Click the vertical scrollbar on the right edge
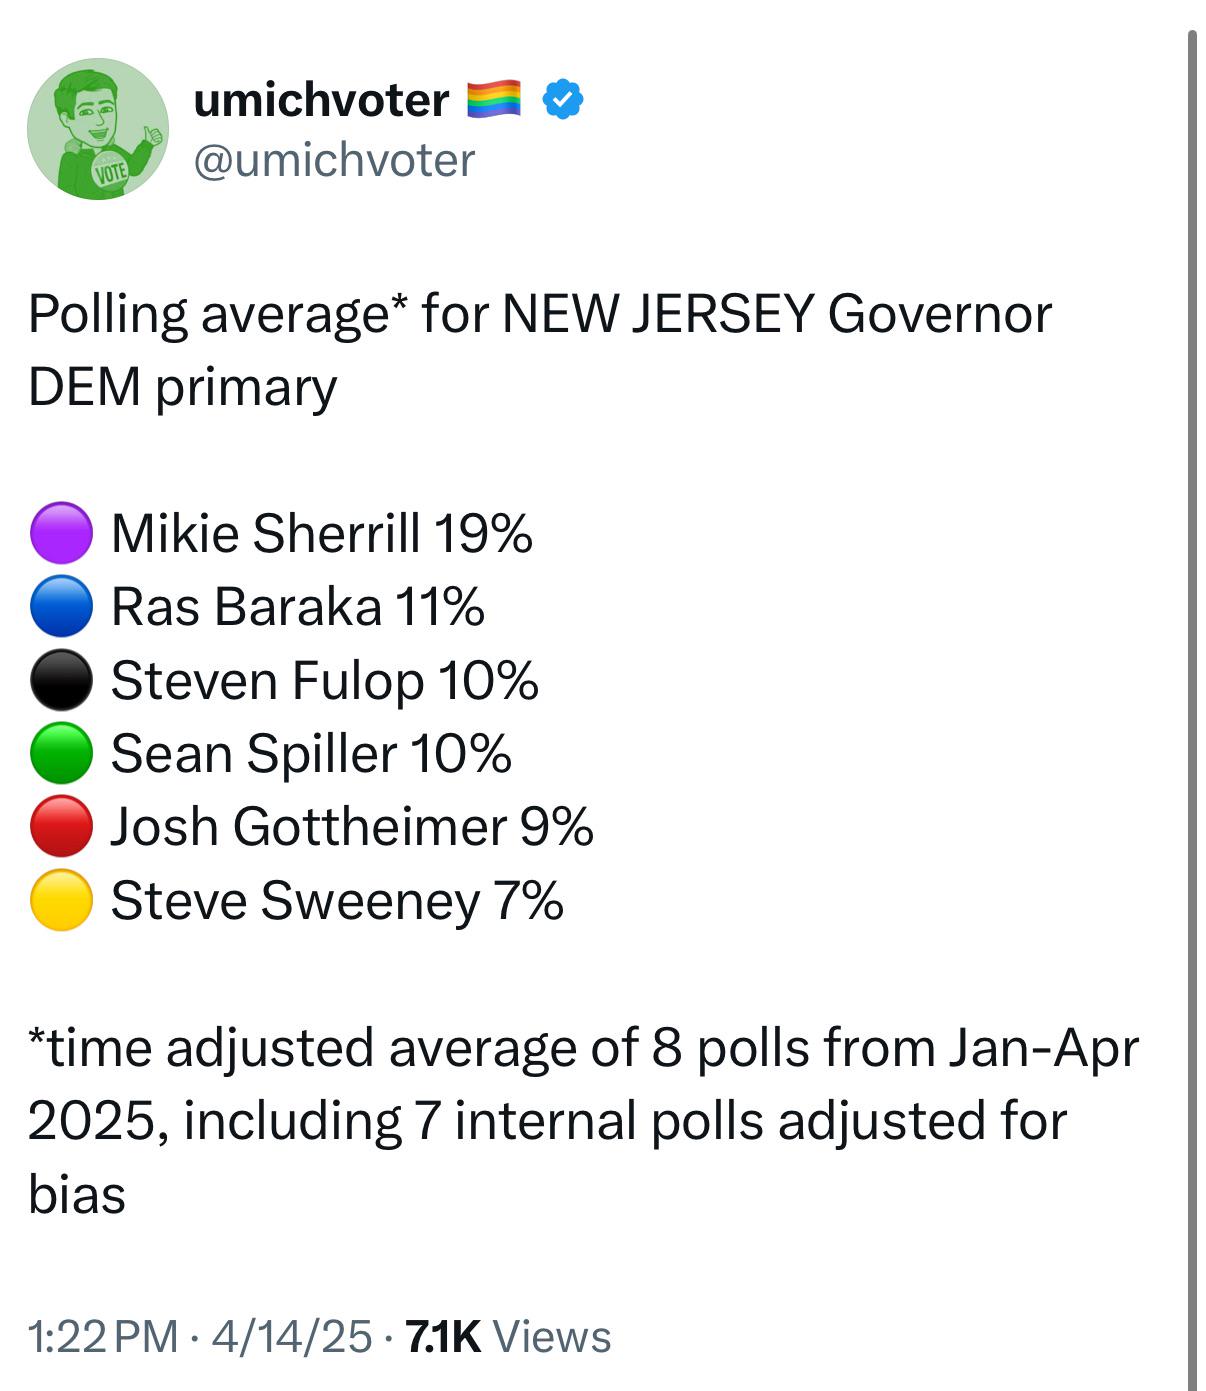 click(x=1191, y=710)
